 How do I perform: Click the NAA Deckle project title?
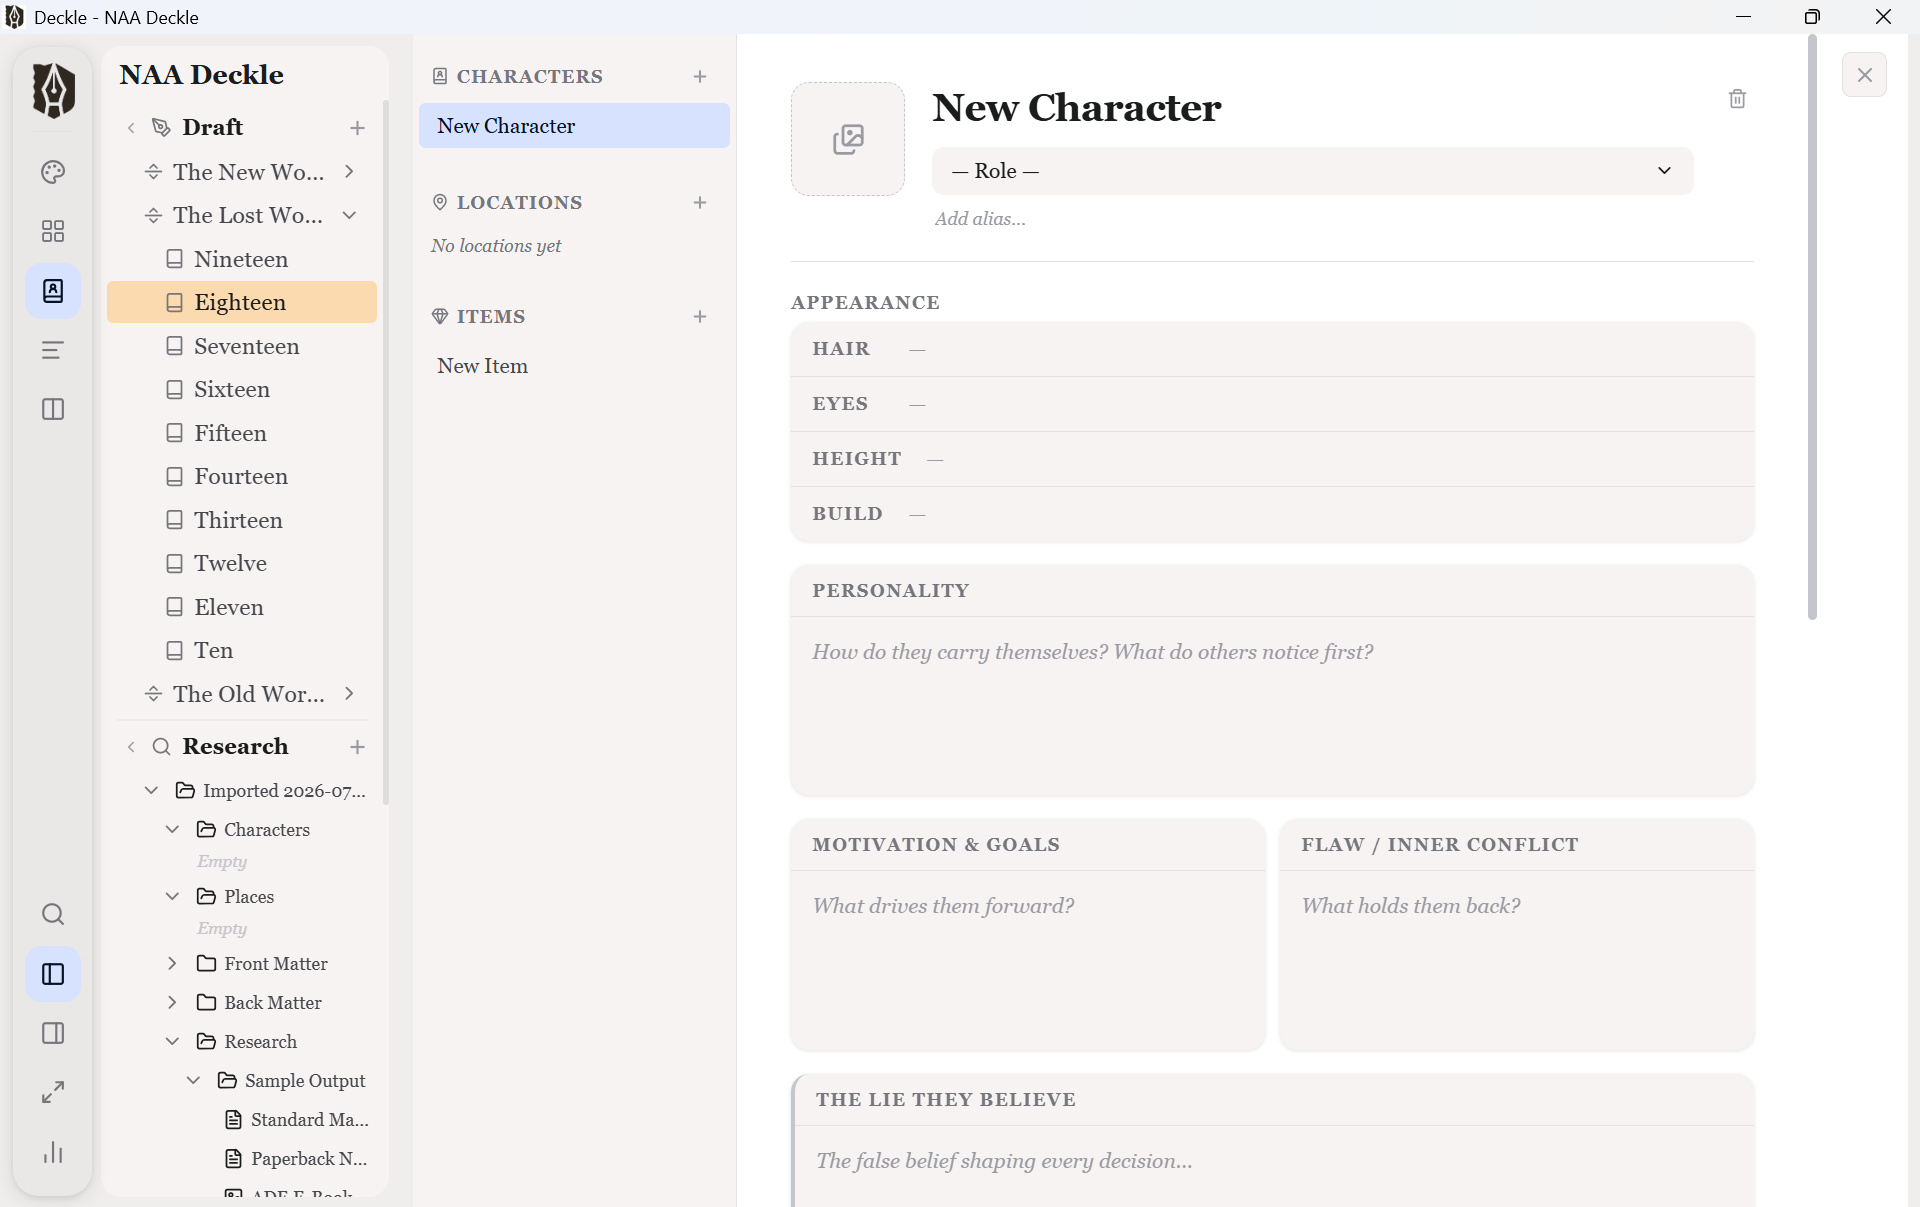pyautogui.click(x=201, y=75)
